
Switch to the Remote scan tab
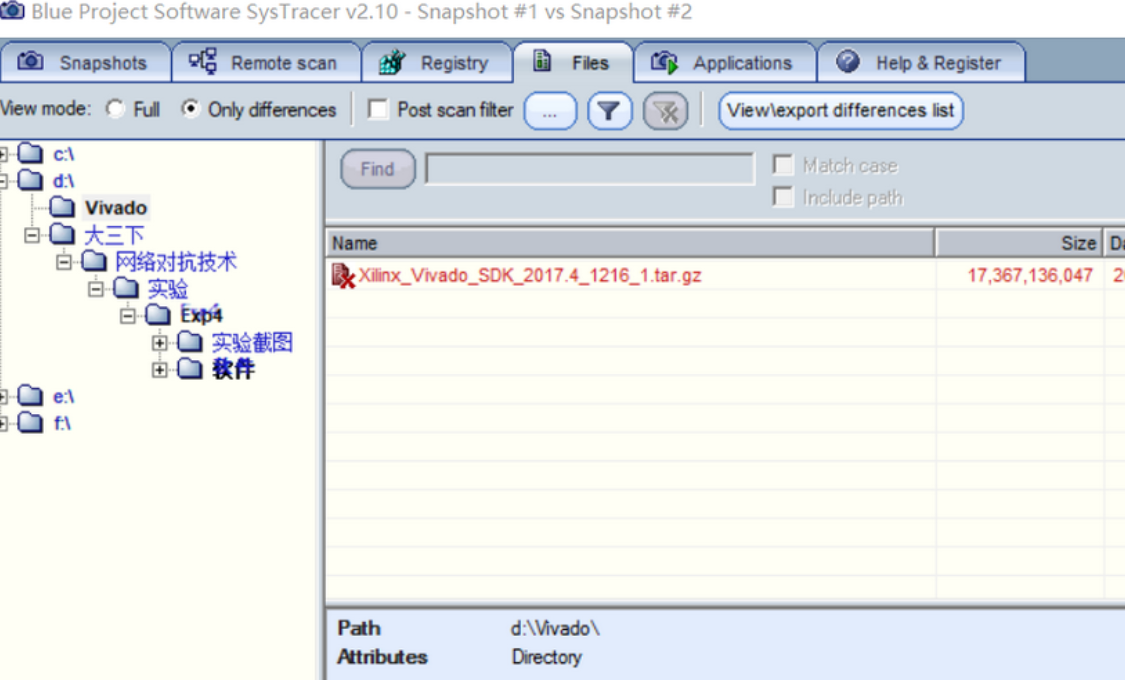point(266,63)
